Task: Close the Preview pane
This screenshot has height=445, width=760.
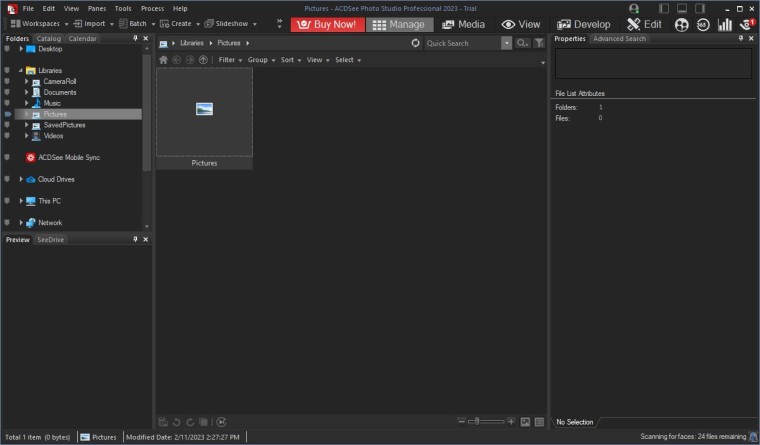Action: (145, 239)
